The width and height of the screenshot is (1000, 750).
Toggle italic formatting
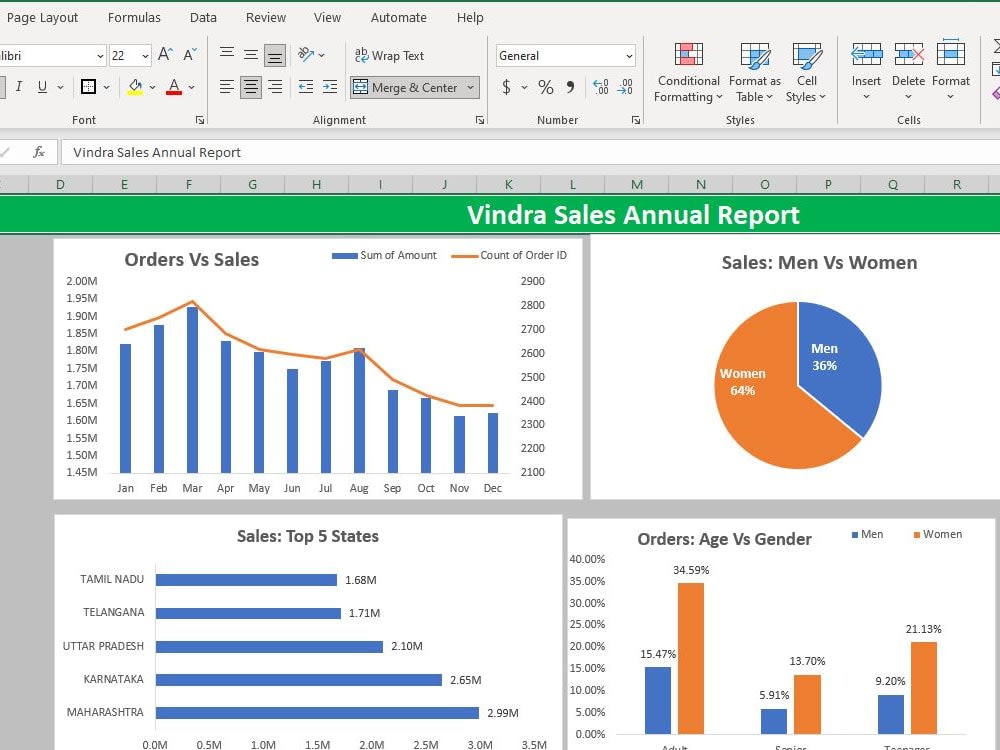click(x=19, y=87)
